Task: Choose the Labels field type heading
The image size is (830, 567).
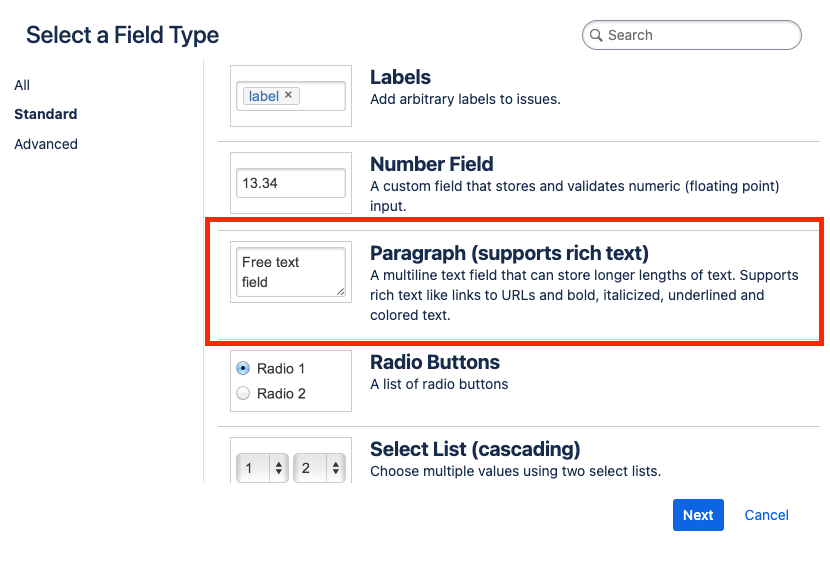Action: coord(400,77)
